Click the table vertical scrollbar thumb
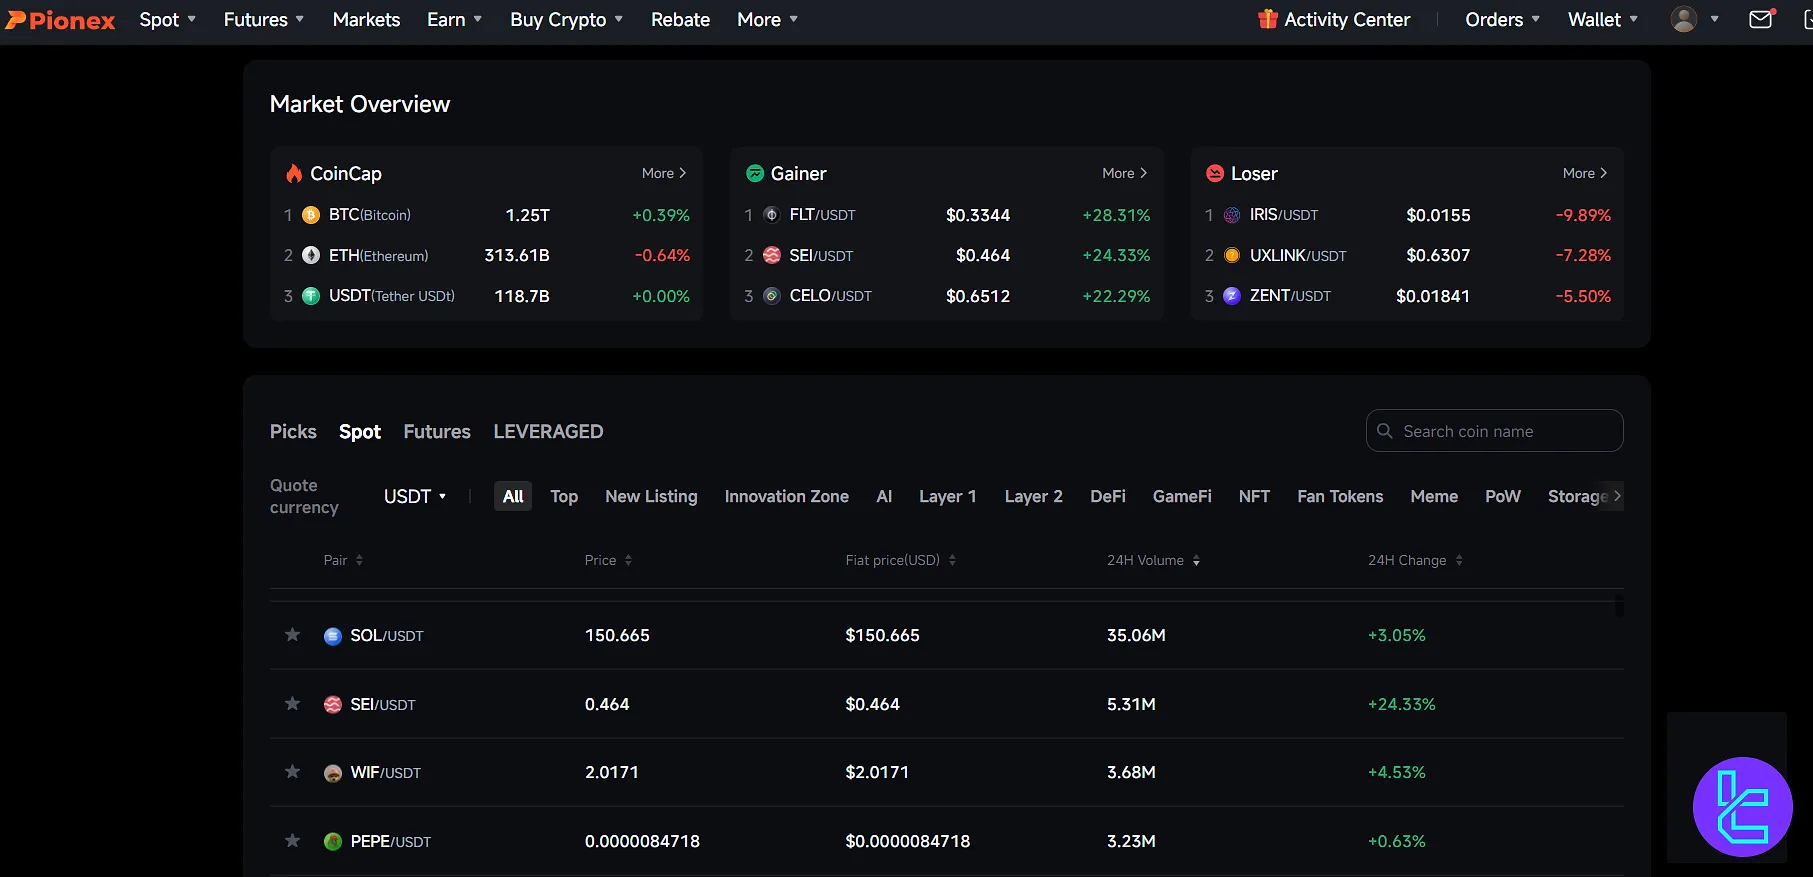This screenshot has height=877, width=1813. 1618,606
